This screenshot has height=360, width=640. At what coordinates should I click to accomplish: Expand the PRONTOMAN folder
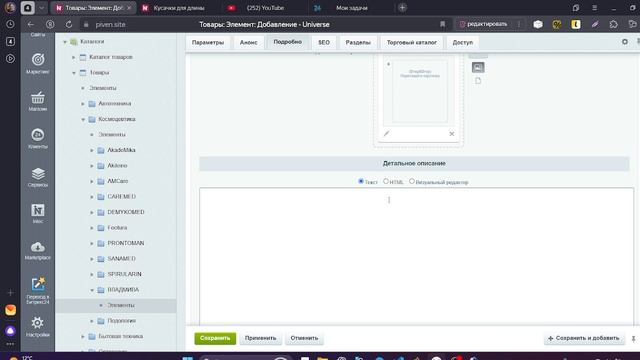[92, 243]
